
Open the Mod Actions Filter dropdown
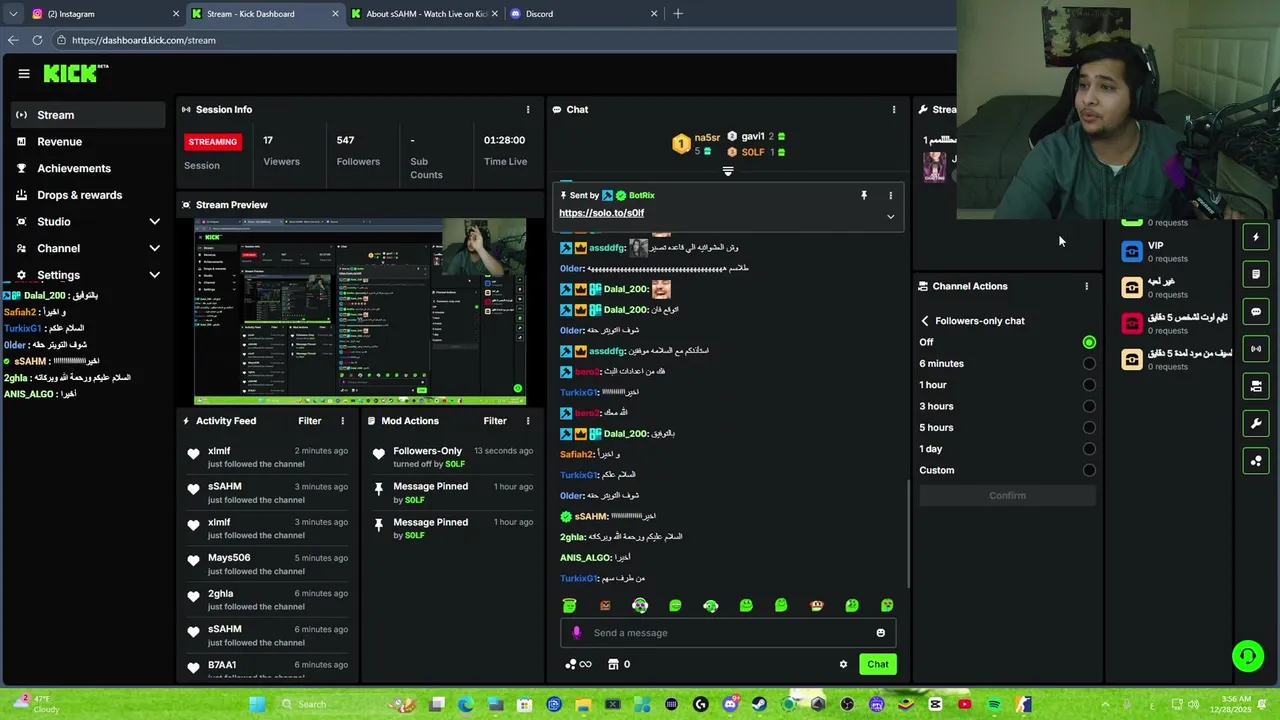tap(495, 421)
